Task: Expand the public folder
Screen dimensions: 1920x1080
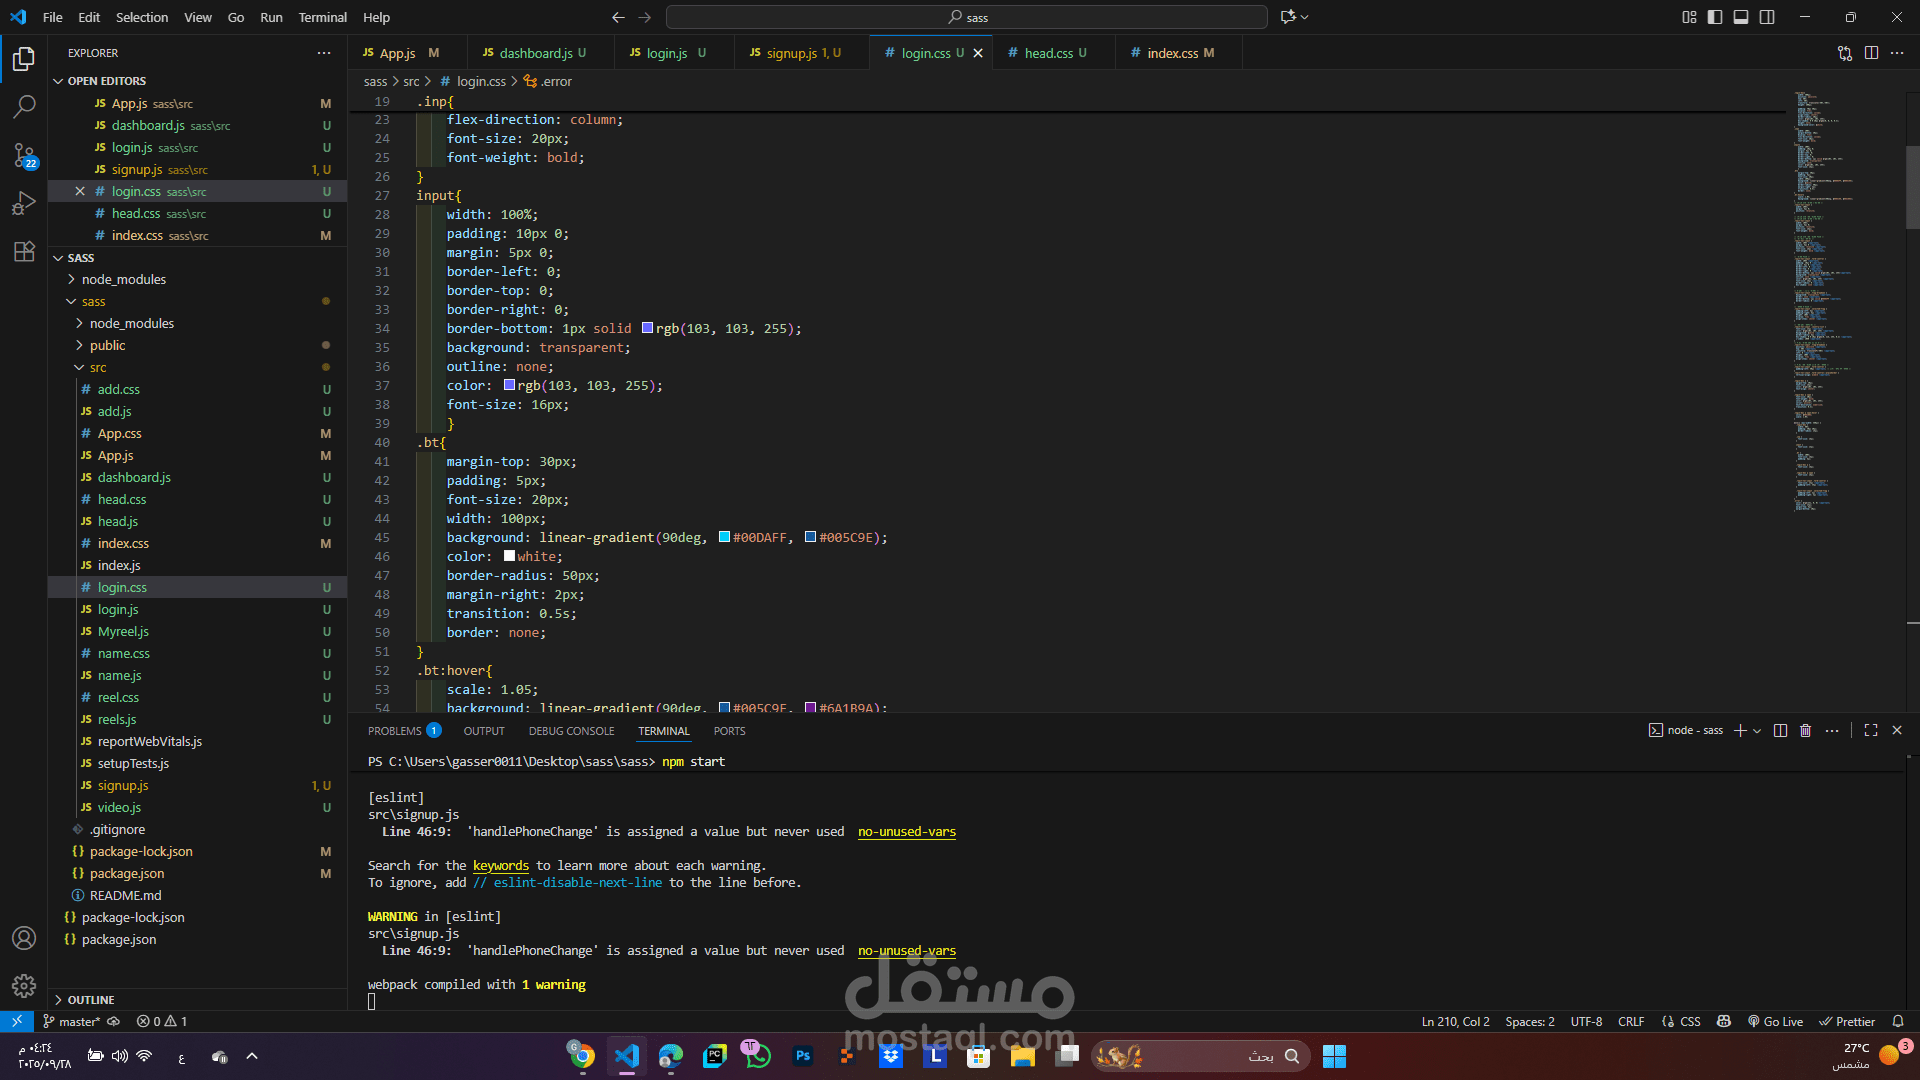Action: click(x=107, y=345)
